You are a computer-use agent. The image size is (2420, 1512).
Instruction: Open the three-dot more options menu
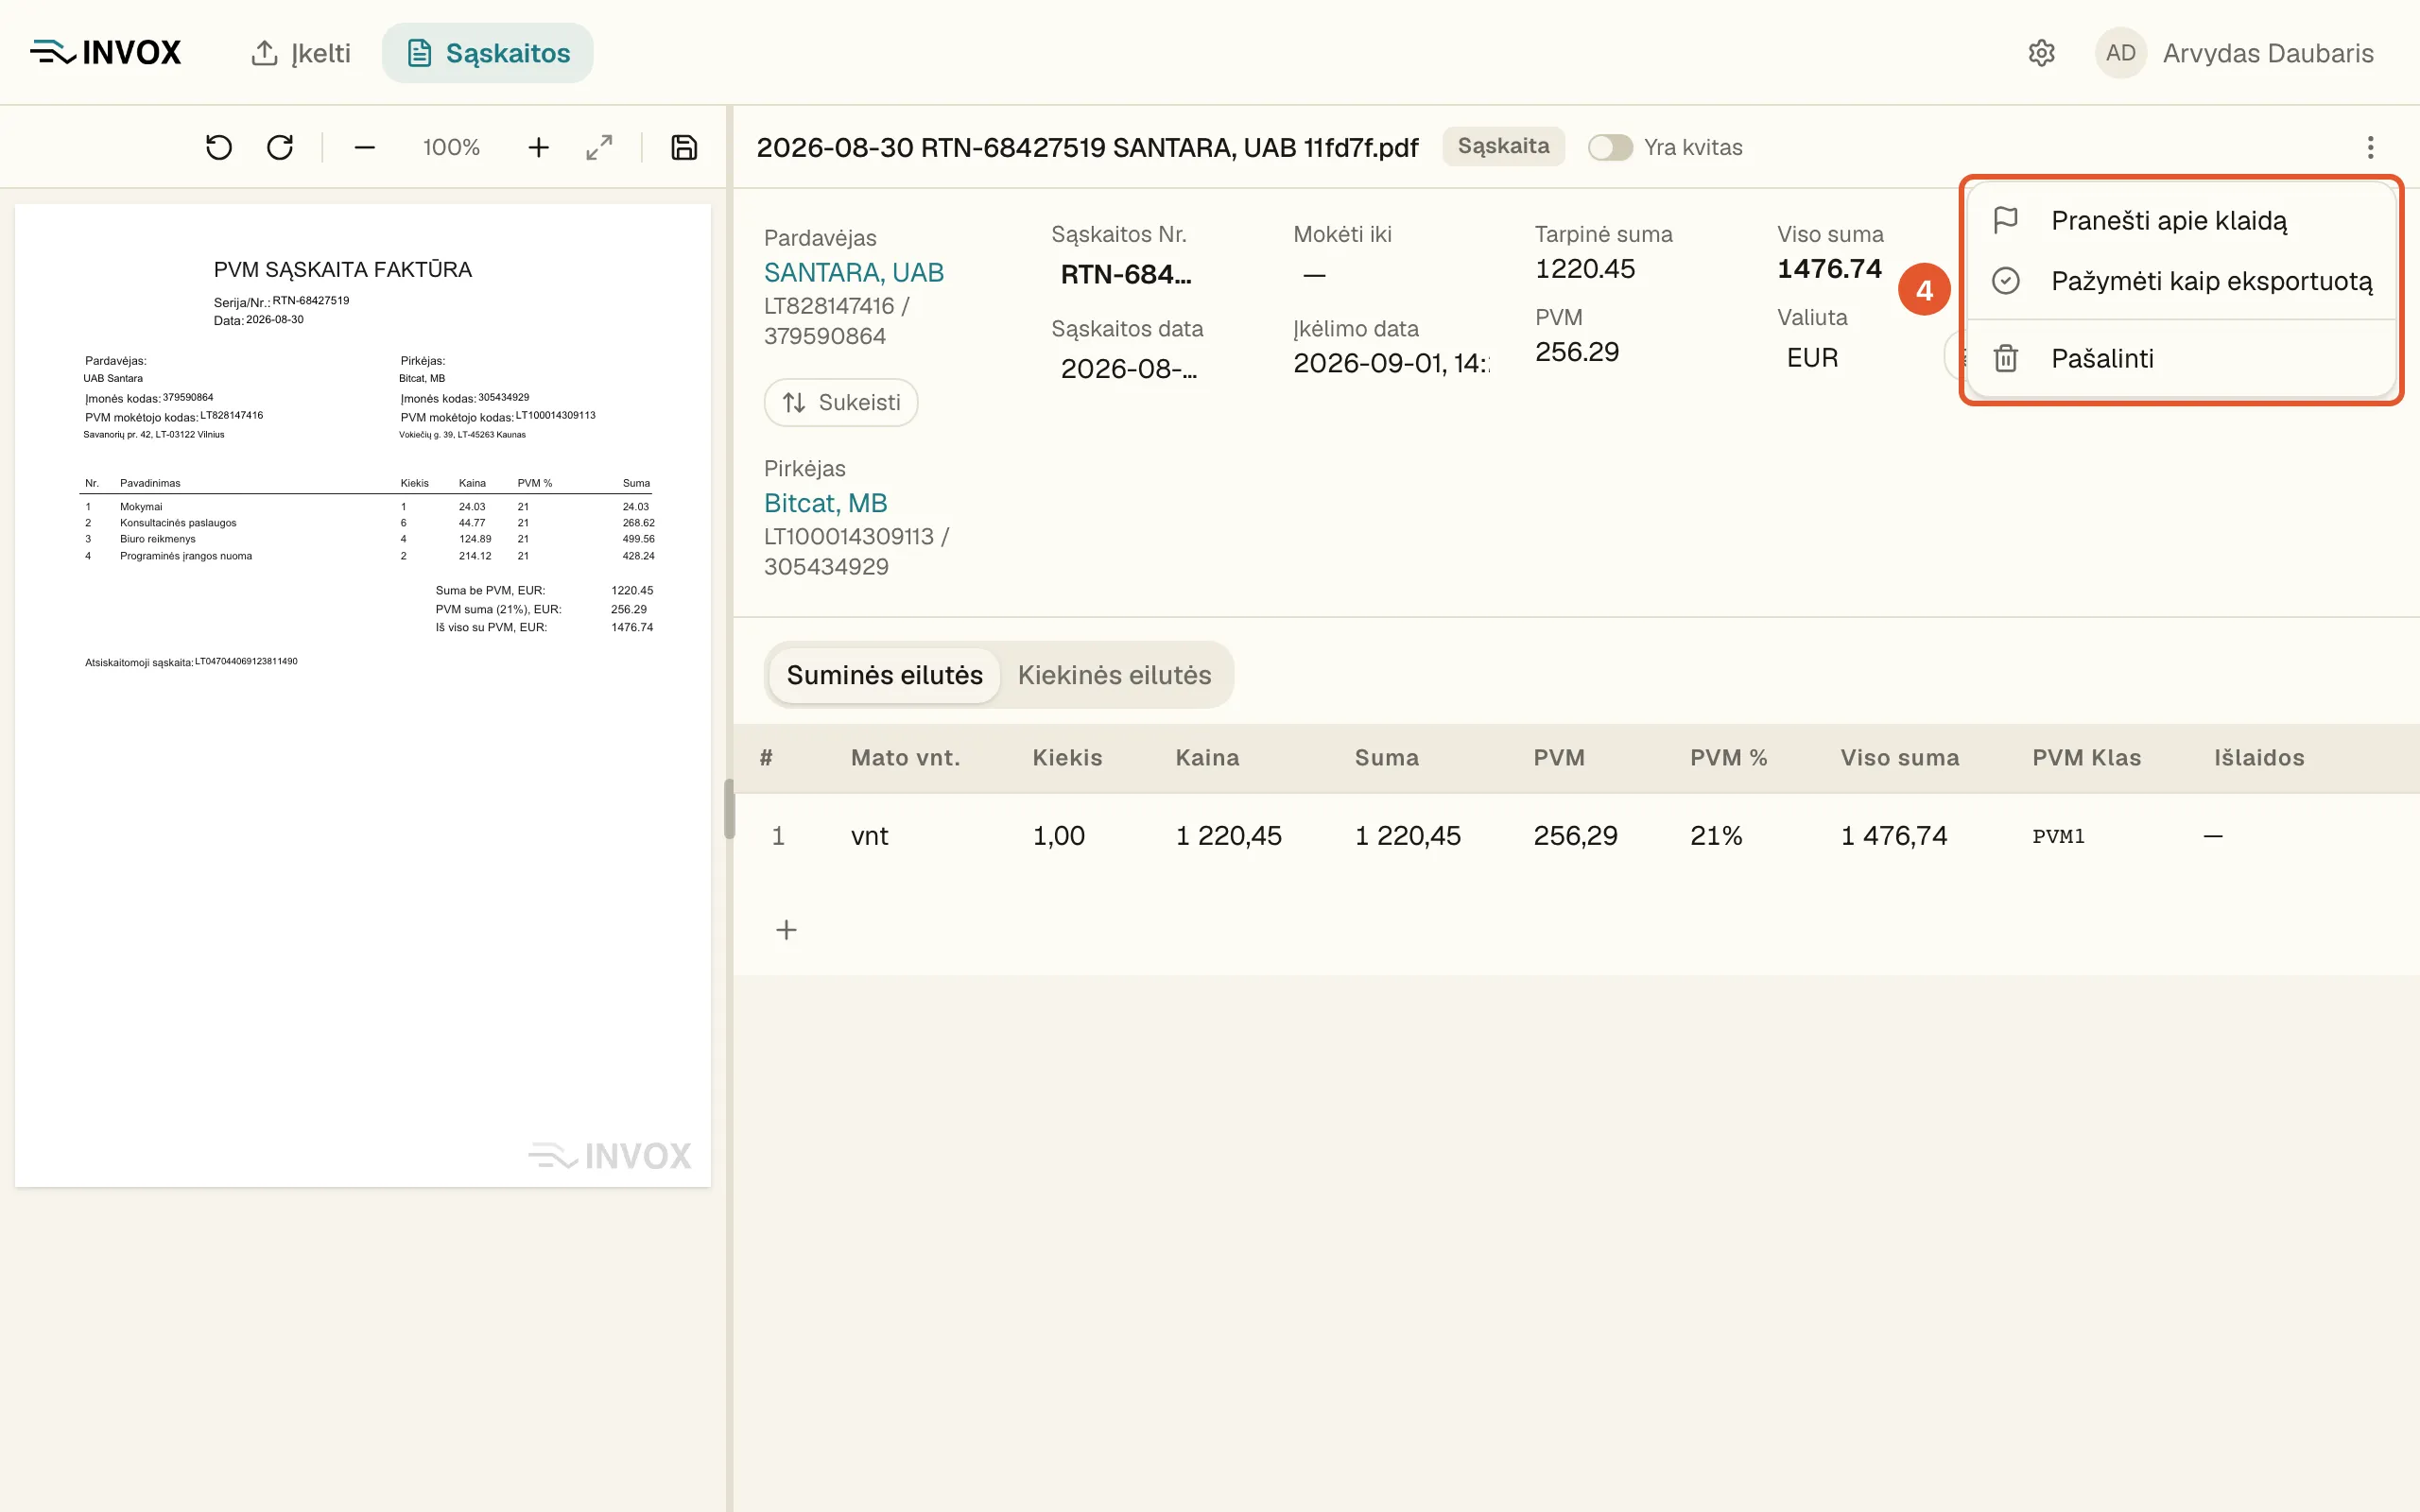2370,148
